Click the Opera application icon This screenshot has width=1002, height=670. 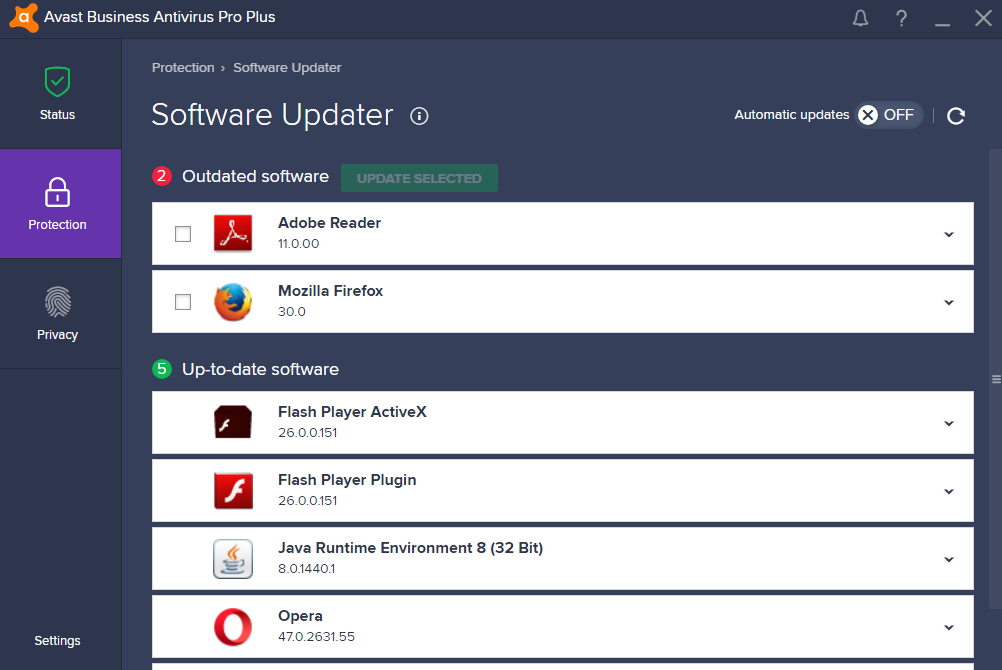[x=233, y=627]
